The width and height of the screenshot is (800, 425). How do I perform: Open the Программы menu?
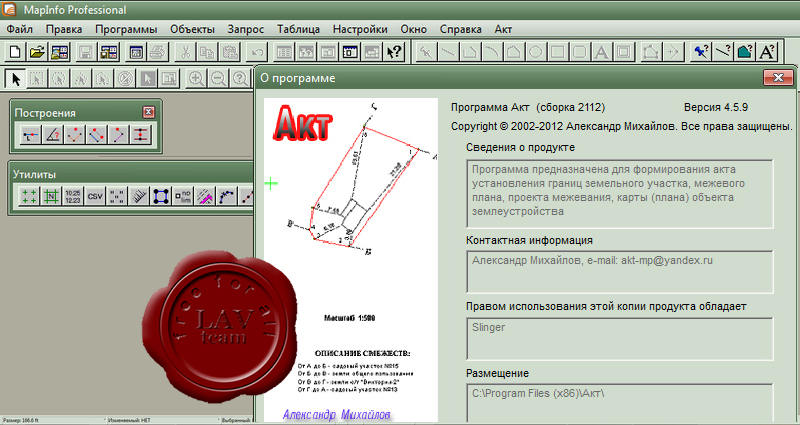126,29
